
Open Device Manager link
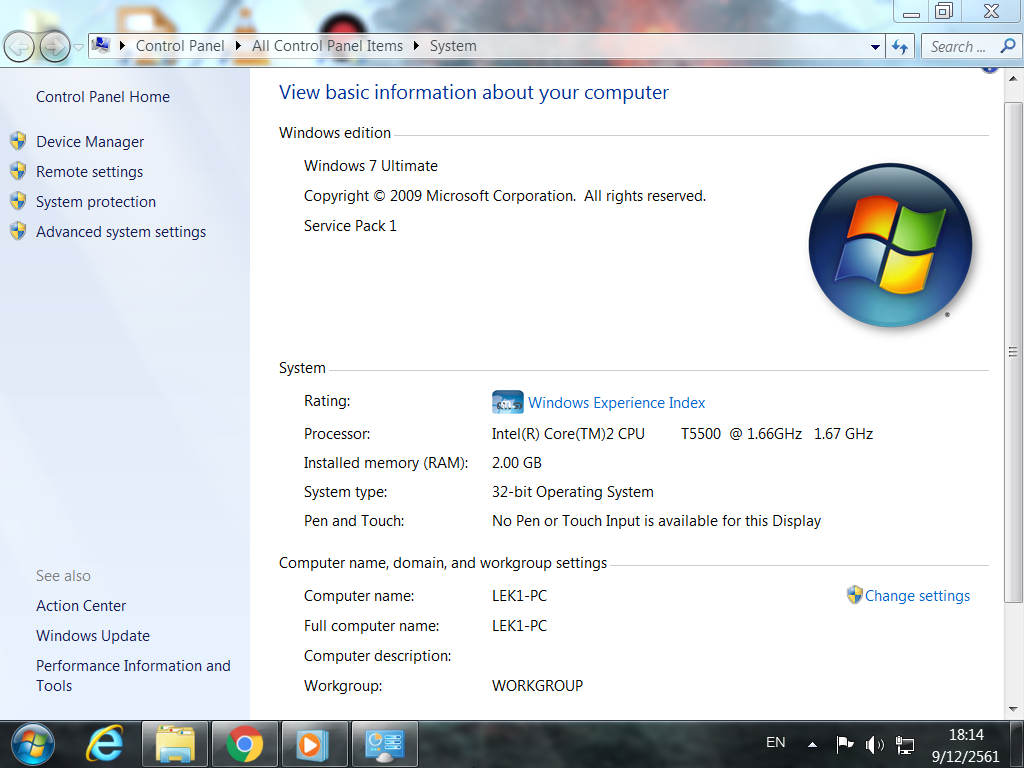coord(90,142)
